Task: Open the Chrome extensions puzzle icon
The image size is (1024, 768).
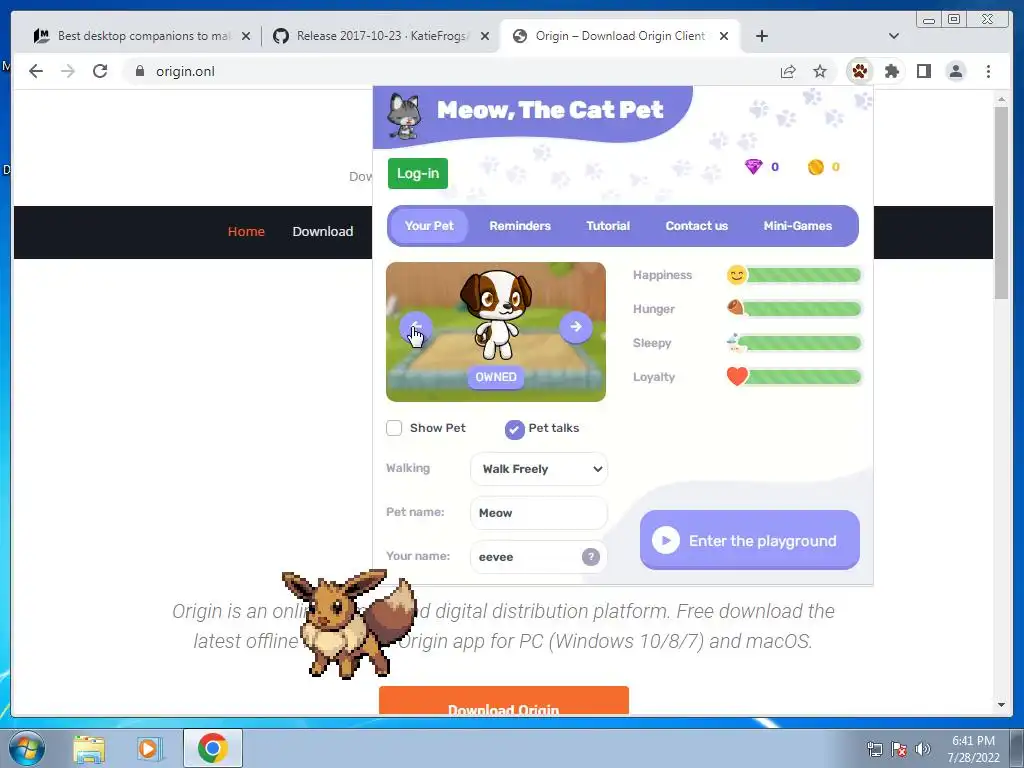Action: (891, 71)
